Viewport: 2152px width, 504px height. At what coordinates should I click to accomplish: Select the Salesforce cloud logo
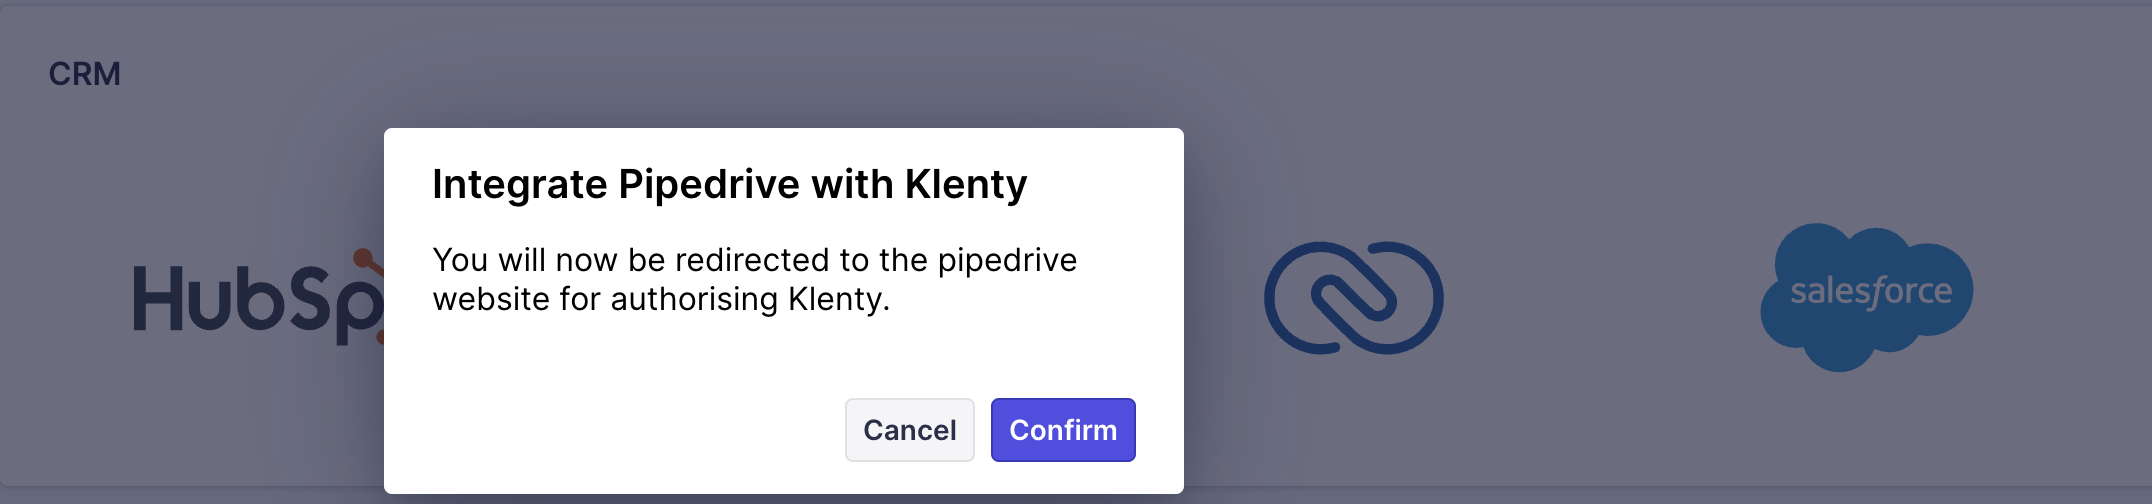(1866, 297)
